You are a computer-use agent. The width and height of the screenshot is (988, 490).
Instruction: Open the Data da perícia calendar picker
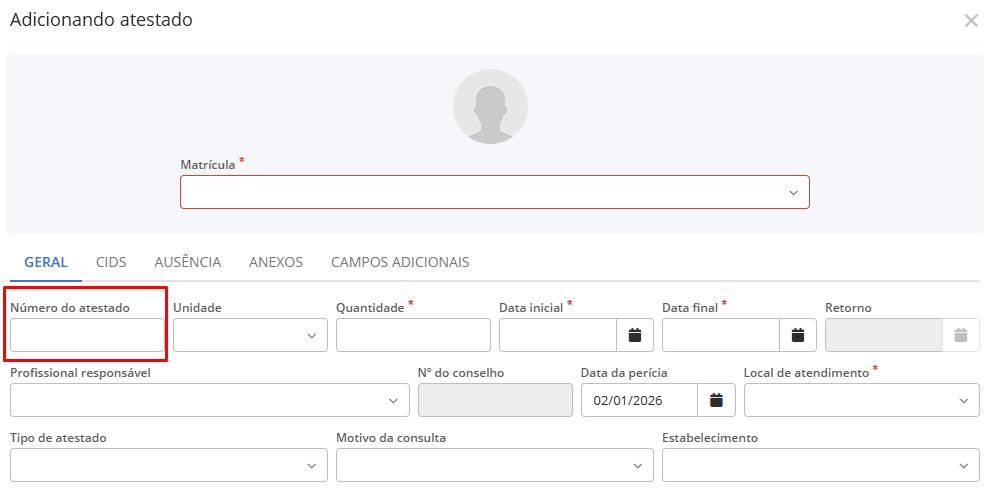point(716,400)
